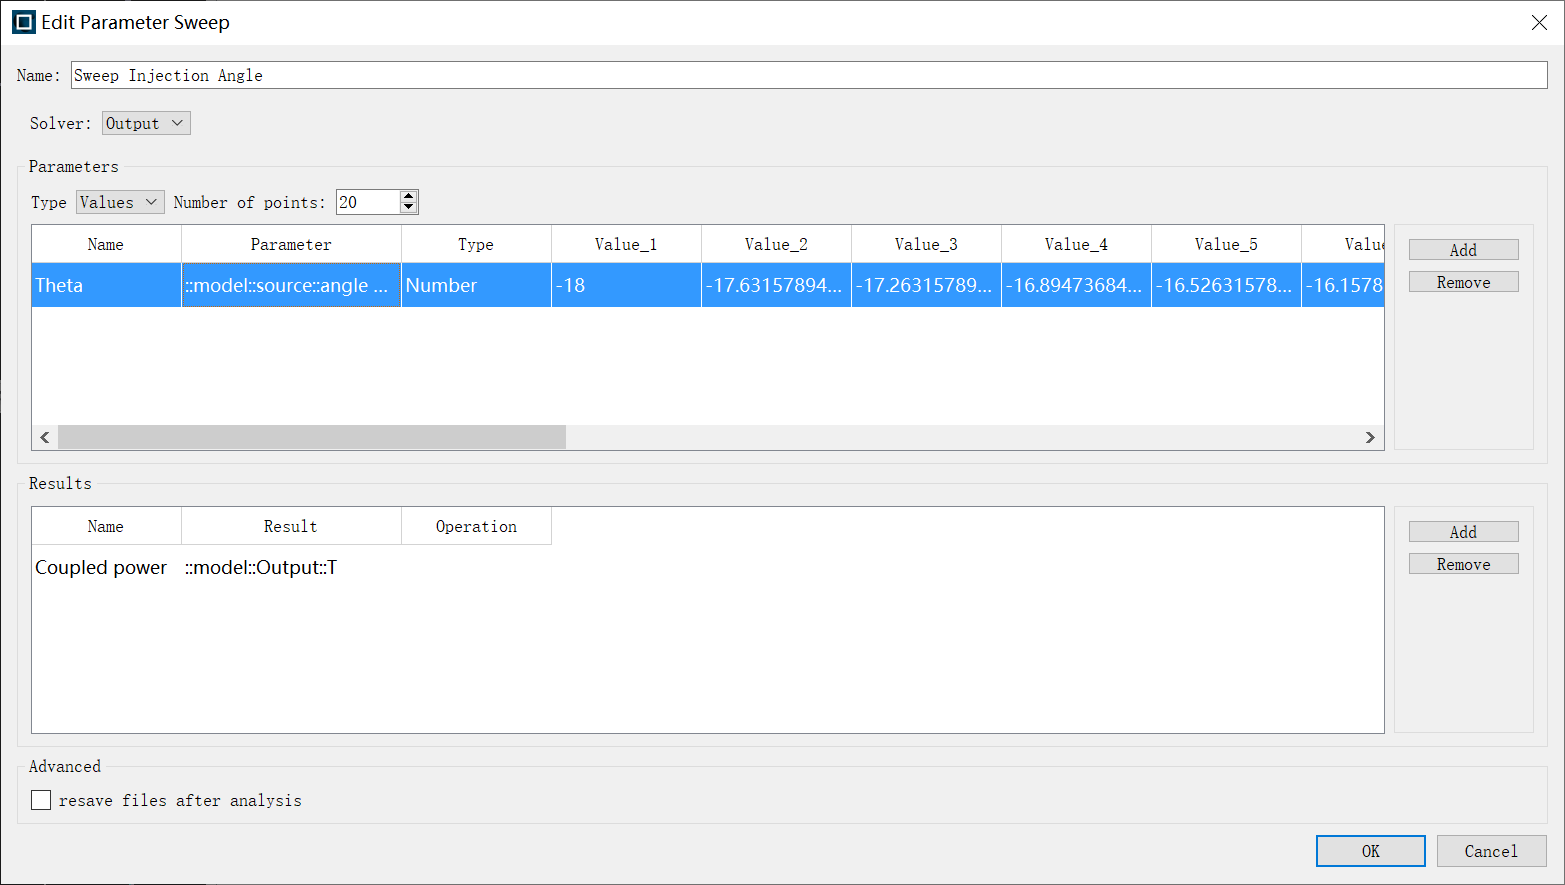The height and width of the screenshot is (885, 1565).
Task: Confirm the sweep with OK button
Action: click(1370, 851)
